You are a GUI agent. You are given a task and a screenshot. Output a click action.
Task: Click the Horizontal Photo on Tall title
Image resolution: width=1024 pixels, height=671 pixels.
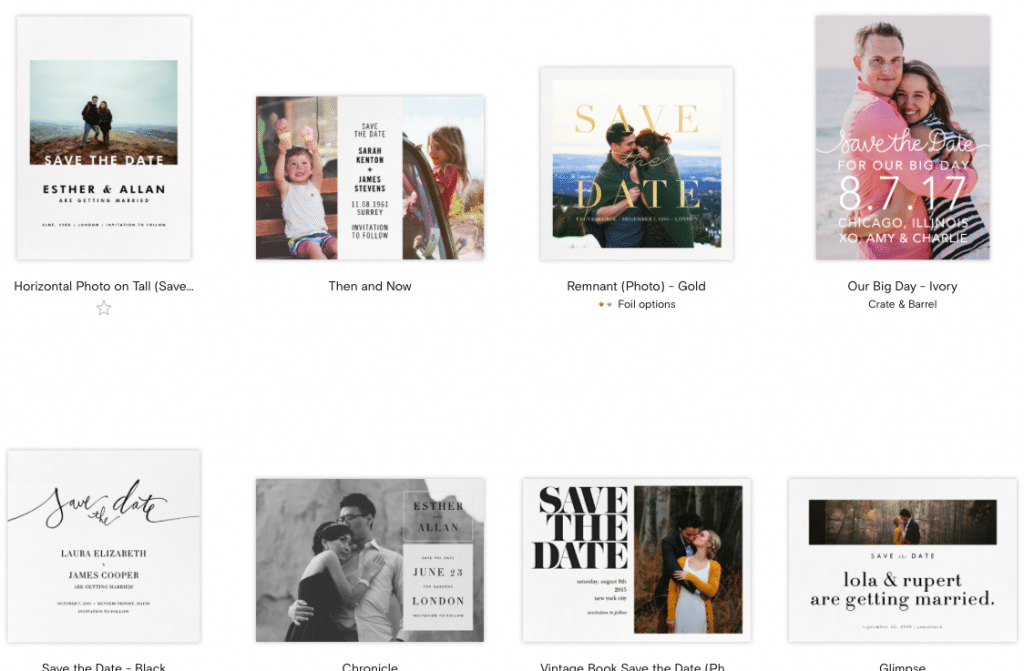[x=104, y=286]
